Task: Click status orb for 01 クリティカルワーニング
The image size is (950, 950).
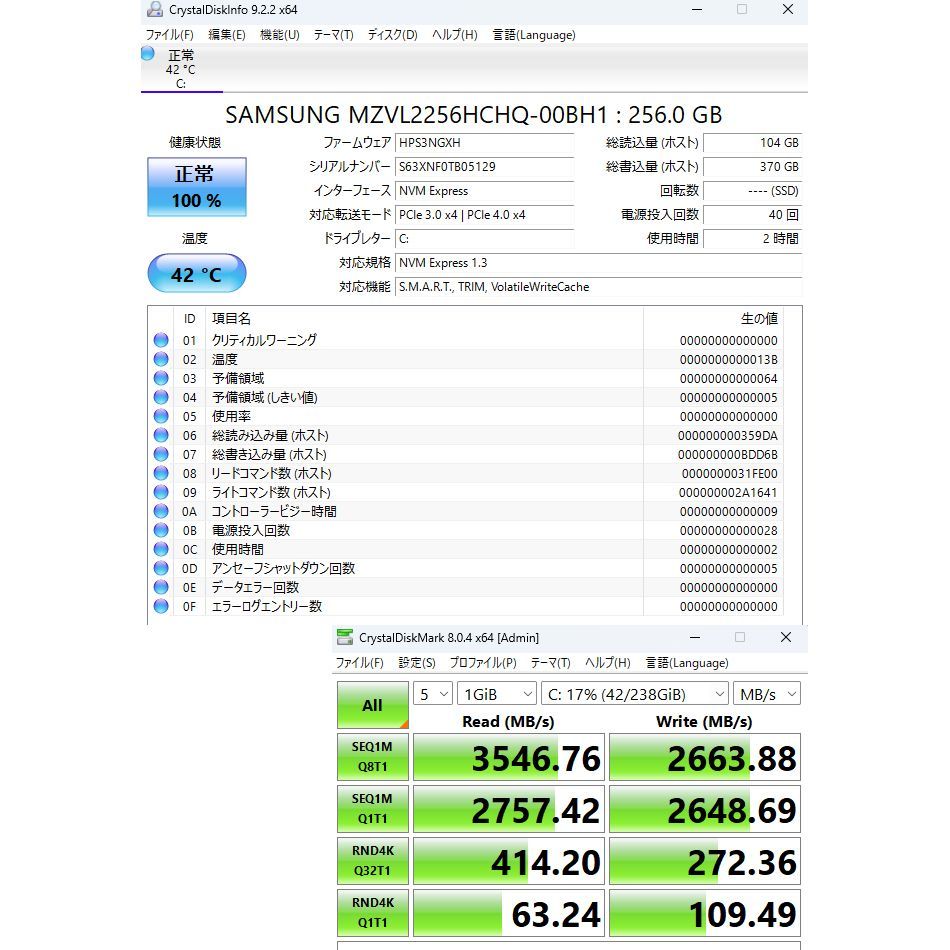Action: (x=161, y=340)
